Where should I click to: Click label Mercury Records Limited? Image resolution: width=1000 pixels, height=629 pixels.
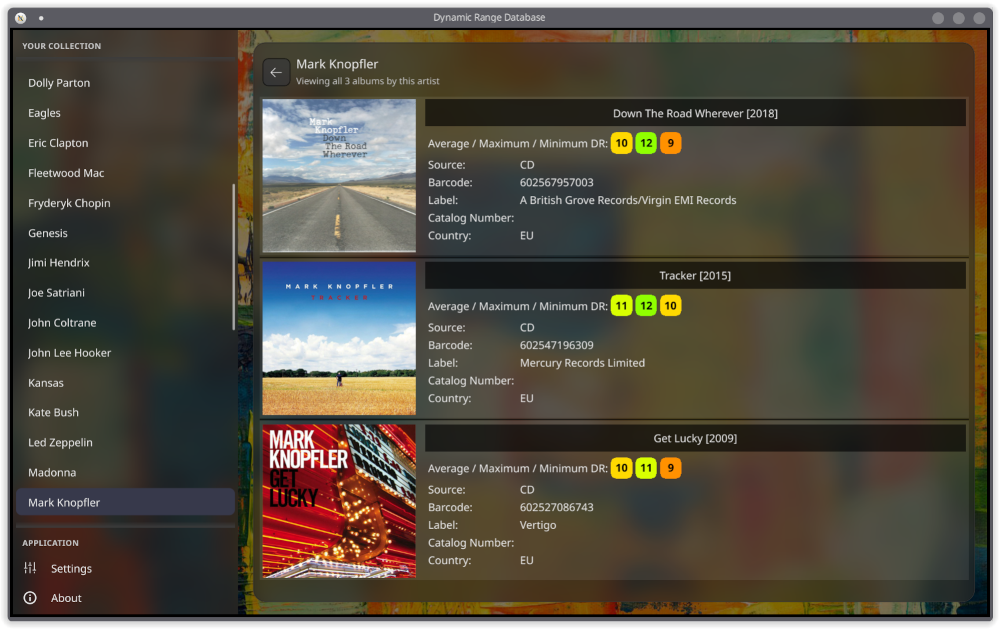tap(582, 363)
